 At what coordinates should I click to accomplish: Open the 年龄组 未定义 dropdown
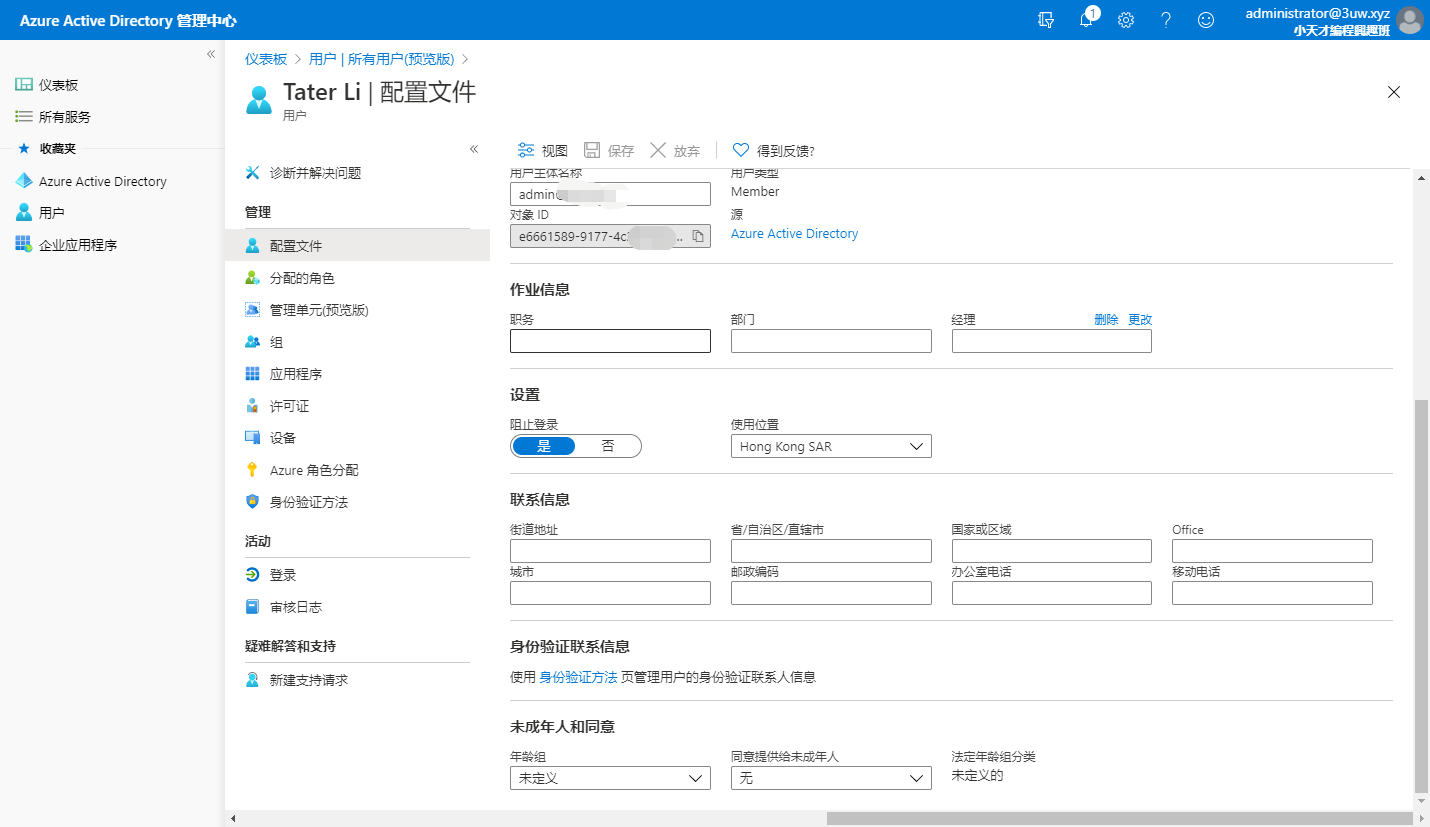coord(610,778)
